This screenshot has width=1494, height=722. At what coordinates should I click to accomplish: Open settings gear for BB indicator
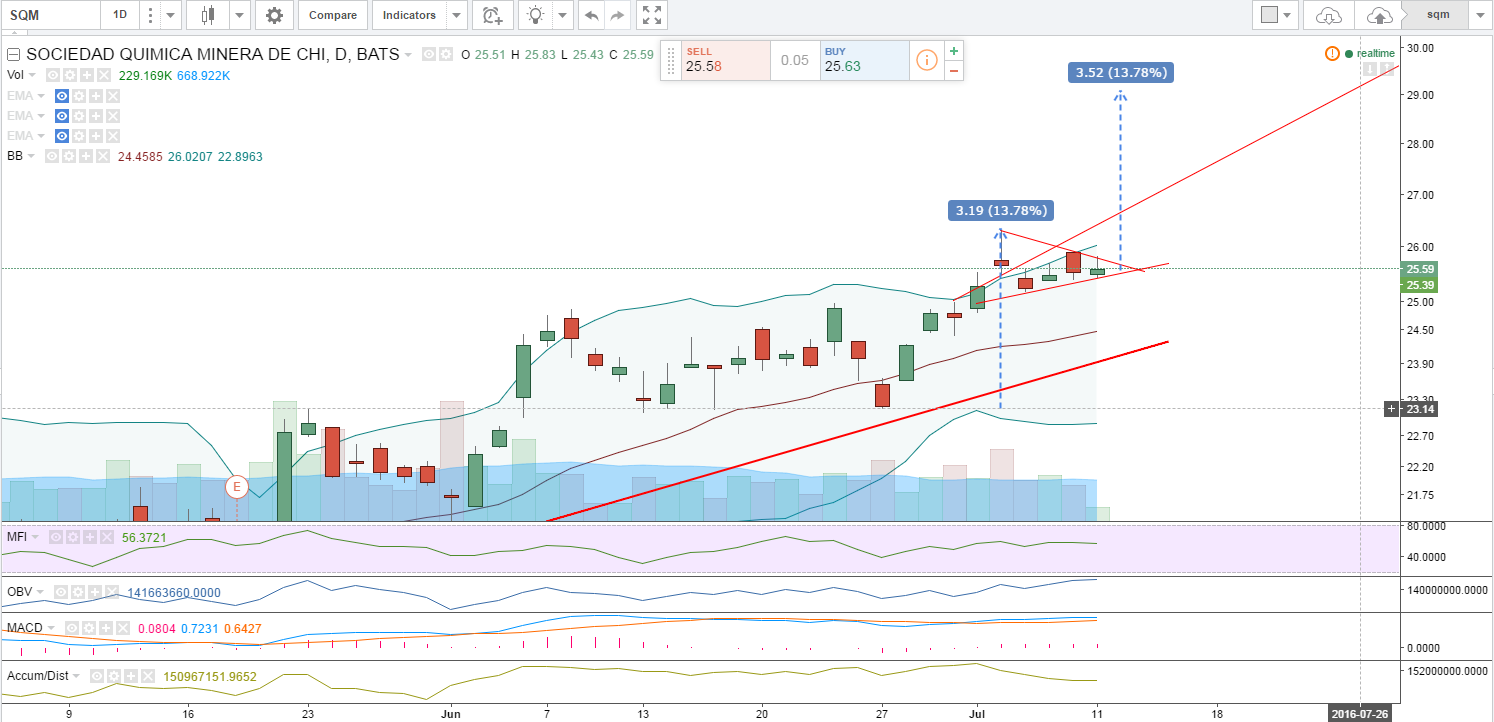point(68,156)
